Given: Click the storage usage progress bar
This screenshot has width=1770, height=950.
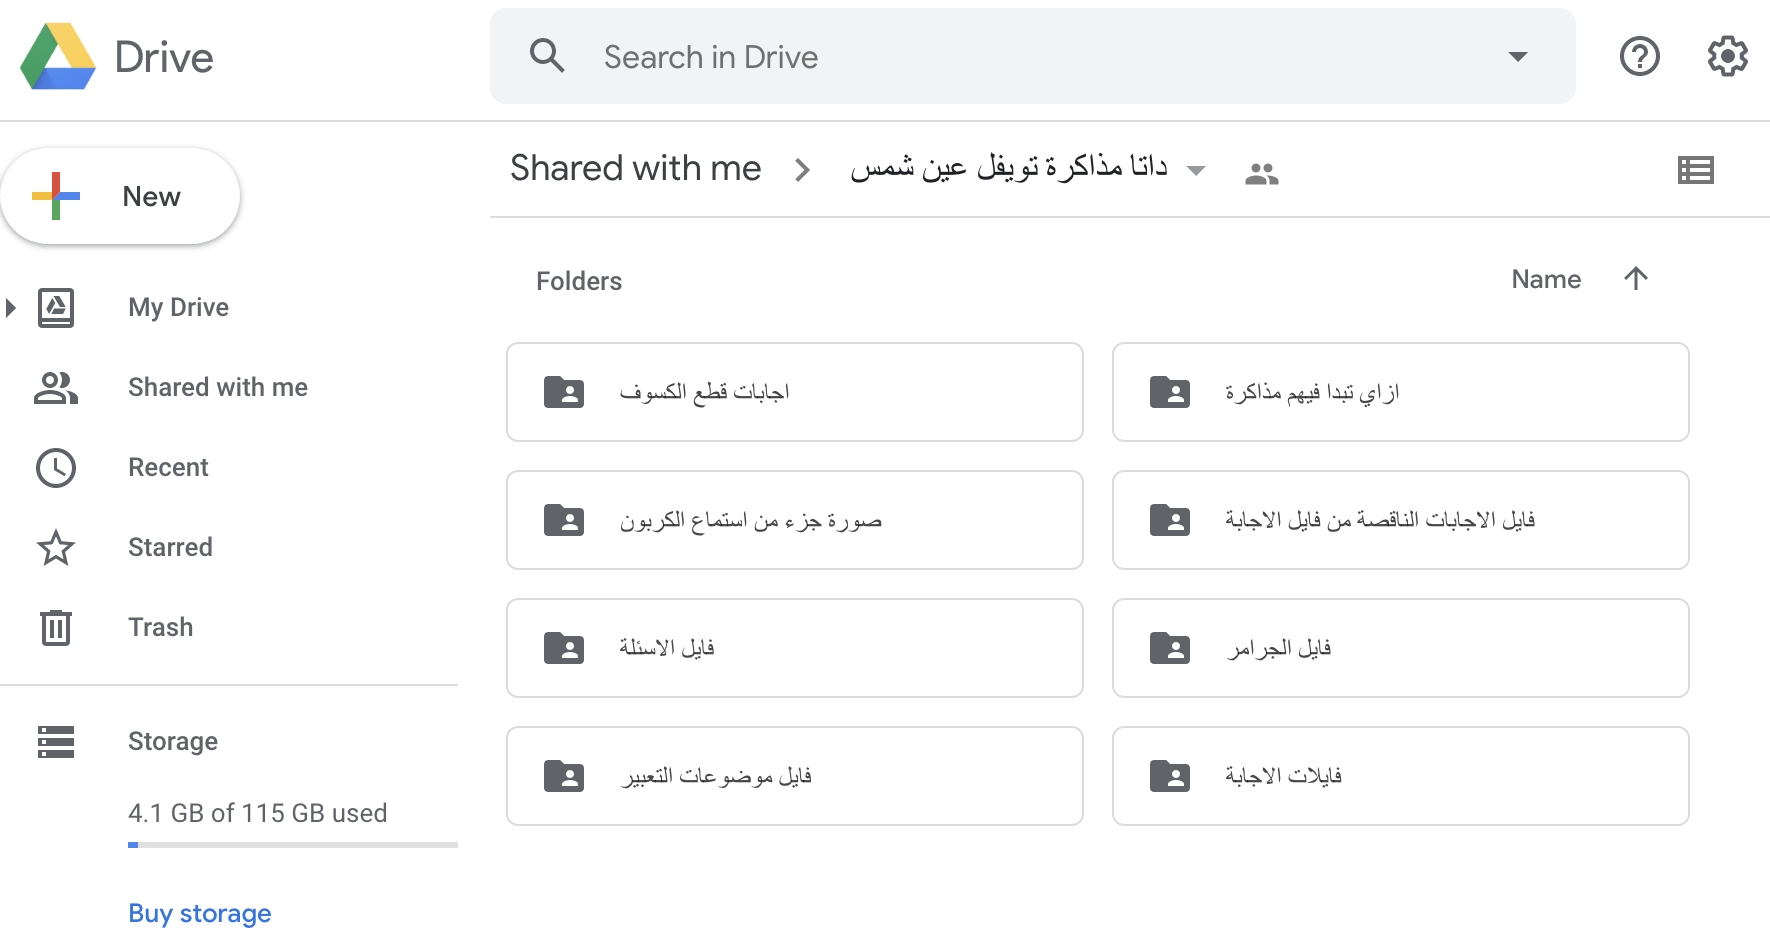Looking at the screenshot, I should point(292,845).
